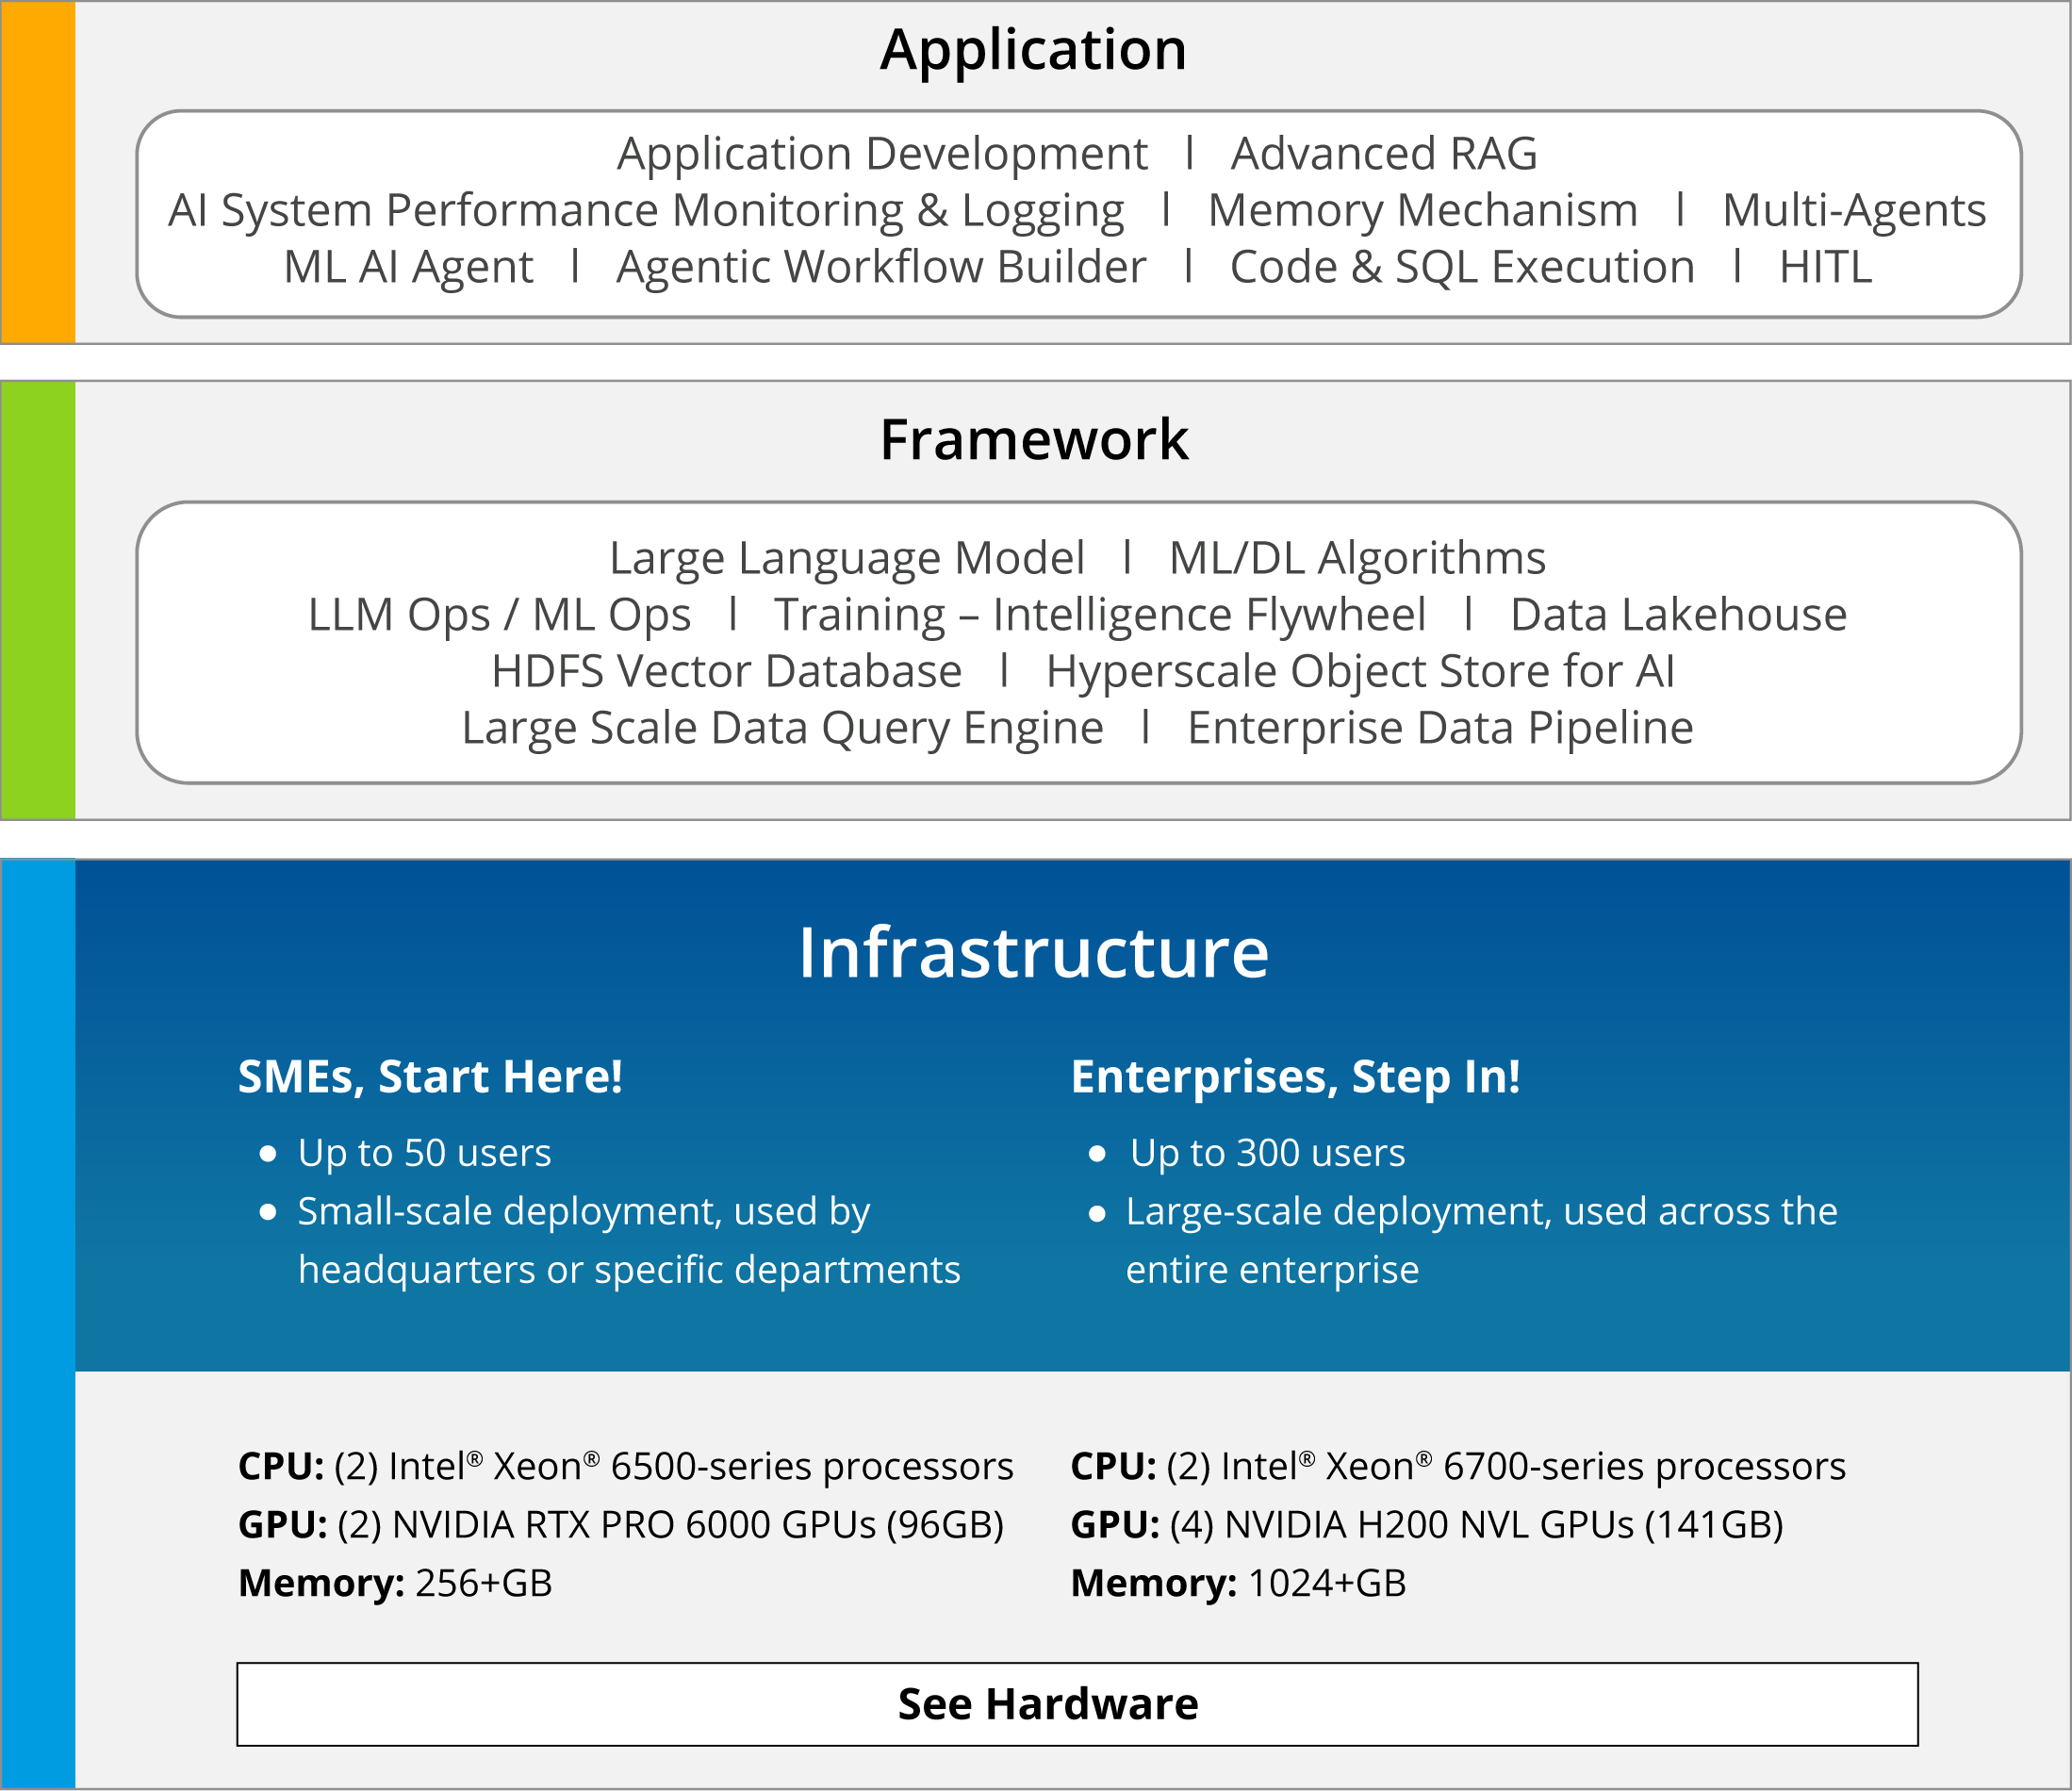
Task: Click Enterprise Data Pipeline text
Action: (x=1440, y=728)
